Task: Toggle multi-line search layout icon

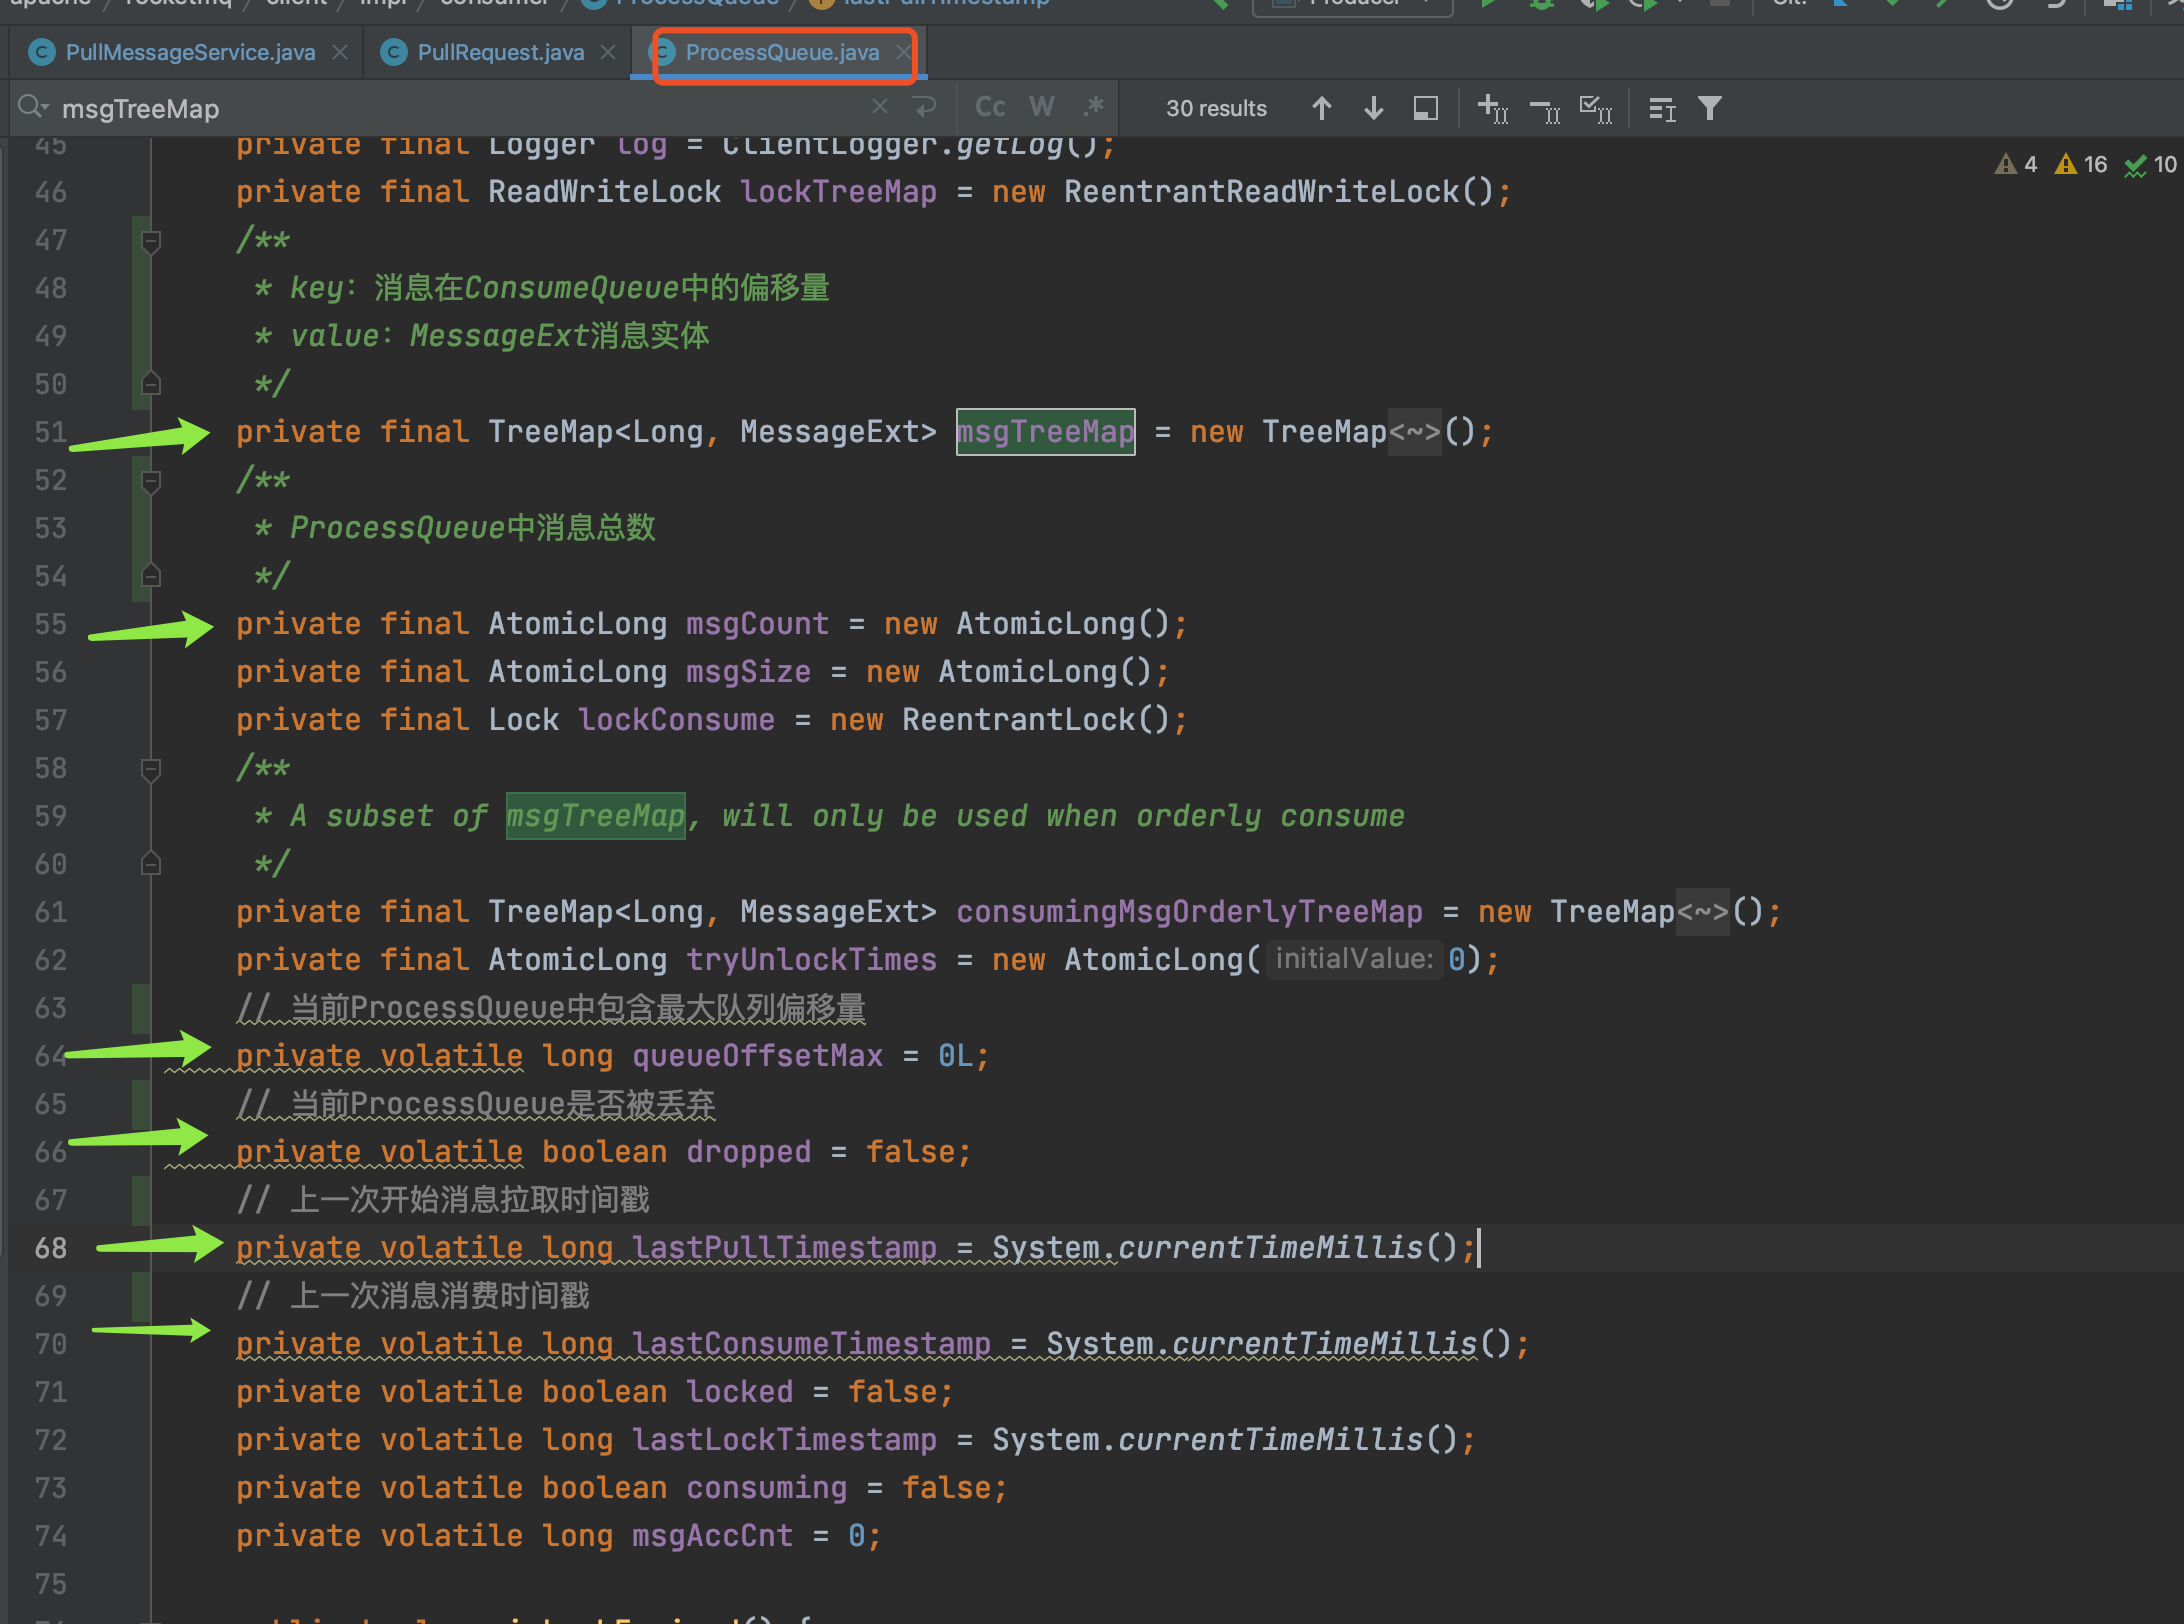Action: point(1662,108)
